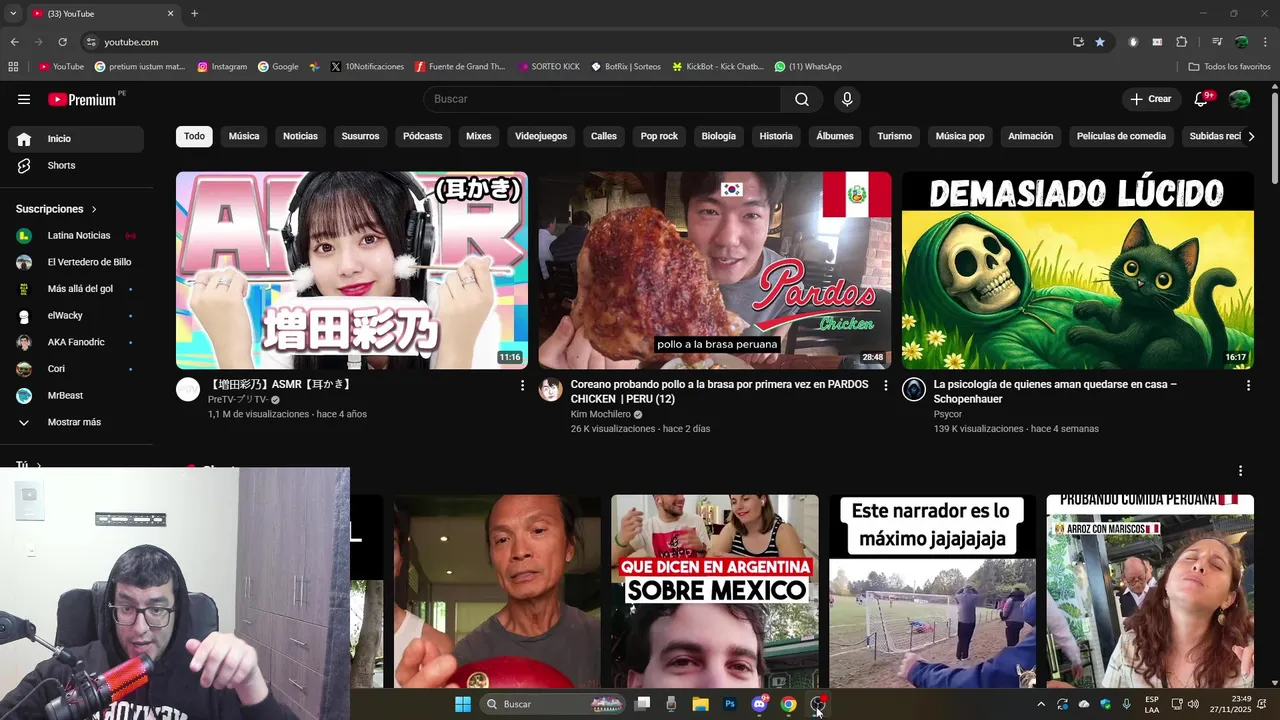Open options menu for ASMR video
The width and height of the screenshot is (1280, 720).
pyautogui.click(x=522, y=385)
